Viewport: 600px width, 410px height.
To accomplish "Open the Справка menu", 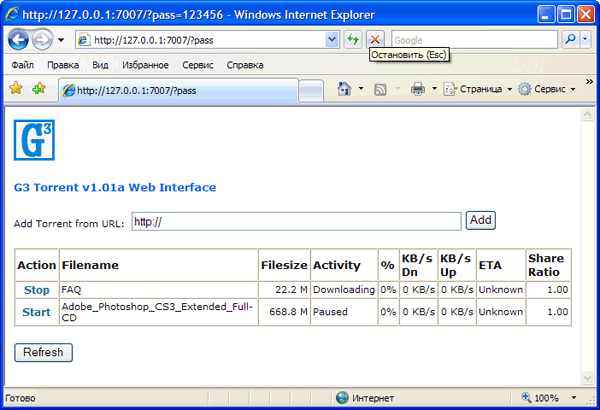I will (245, 65).
